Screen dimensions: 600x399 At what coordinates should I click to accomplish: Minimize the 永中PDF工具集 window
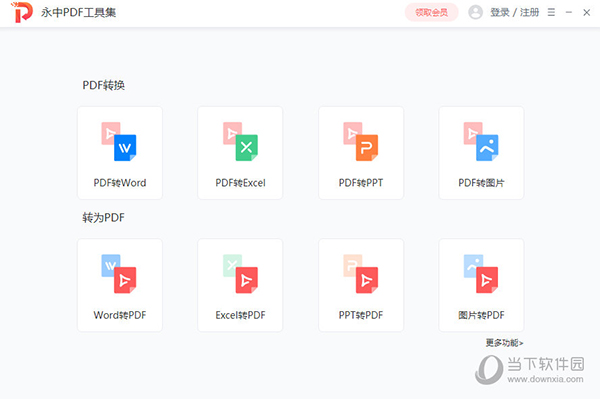click(569, 12)
